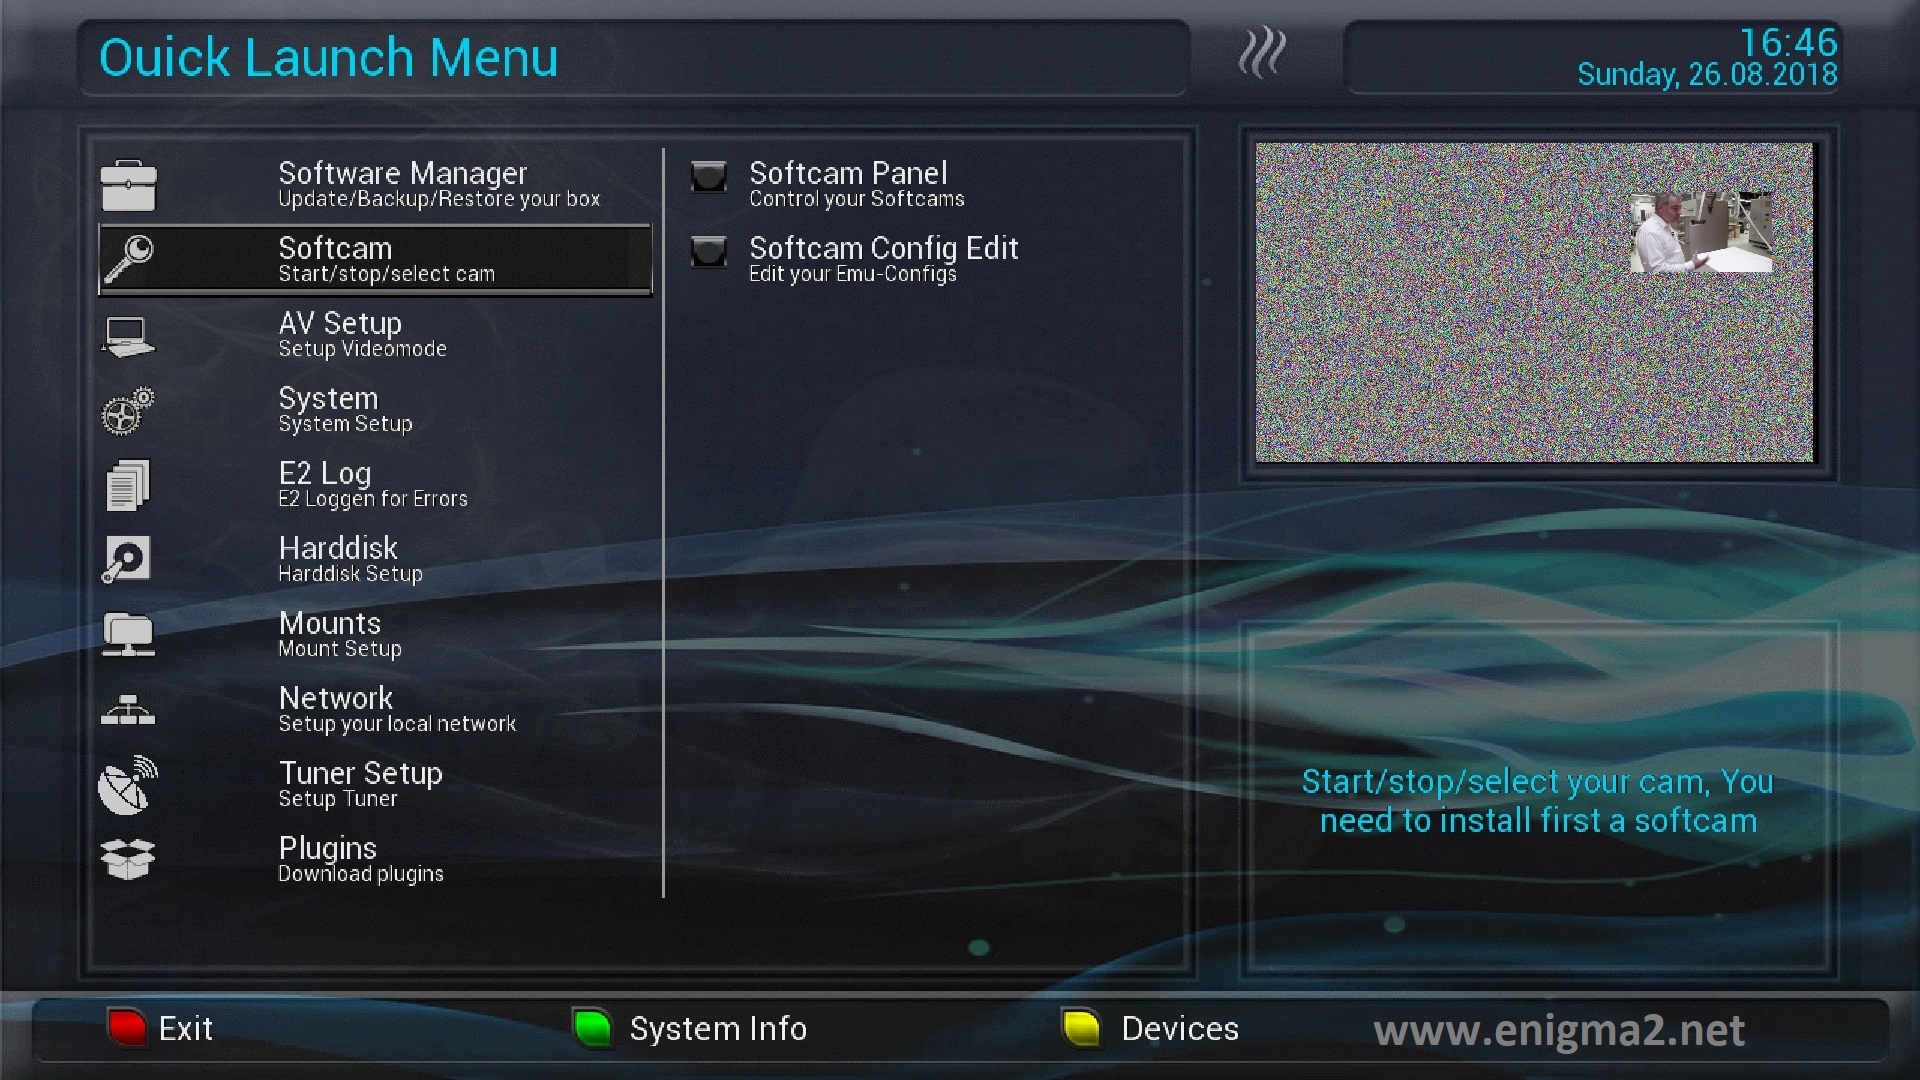Select the AV Setup monitor icon
Screen dimensions: 1920x1080
tap(128, 334)
